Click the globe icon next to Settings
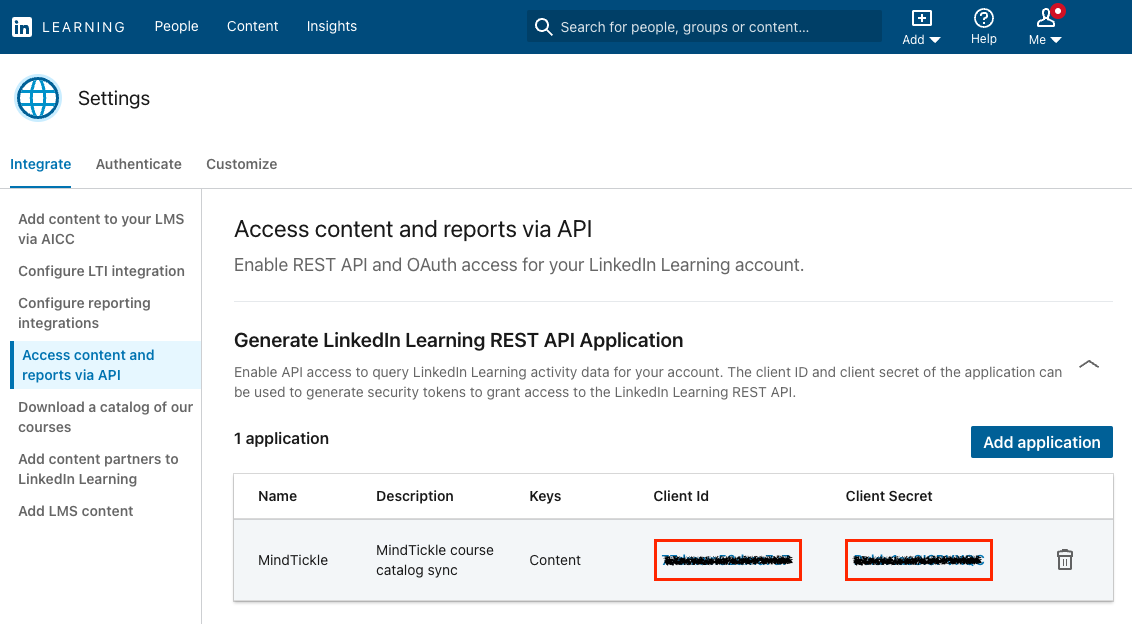This screenshot has width=1132, height=624. coord(37,98)
